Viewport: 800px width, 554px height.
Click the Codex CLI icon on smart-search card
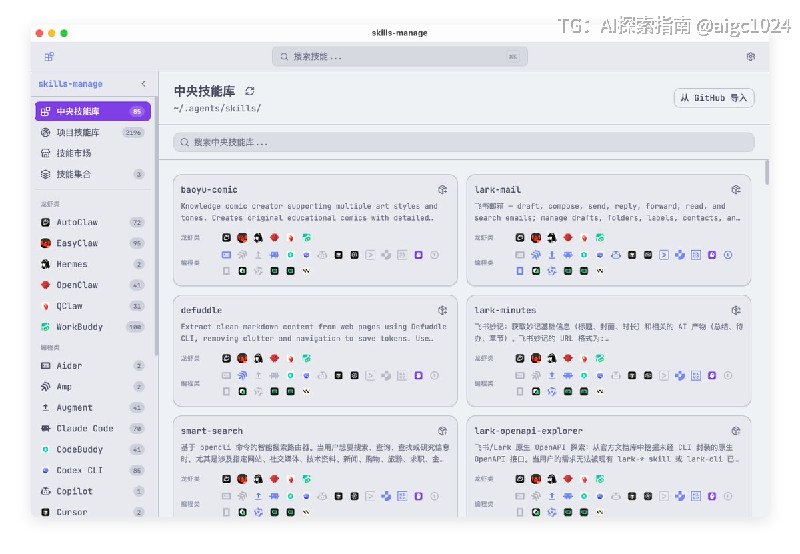[306, 496]
